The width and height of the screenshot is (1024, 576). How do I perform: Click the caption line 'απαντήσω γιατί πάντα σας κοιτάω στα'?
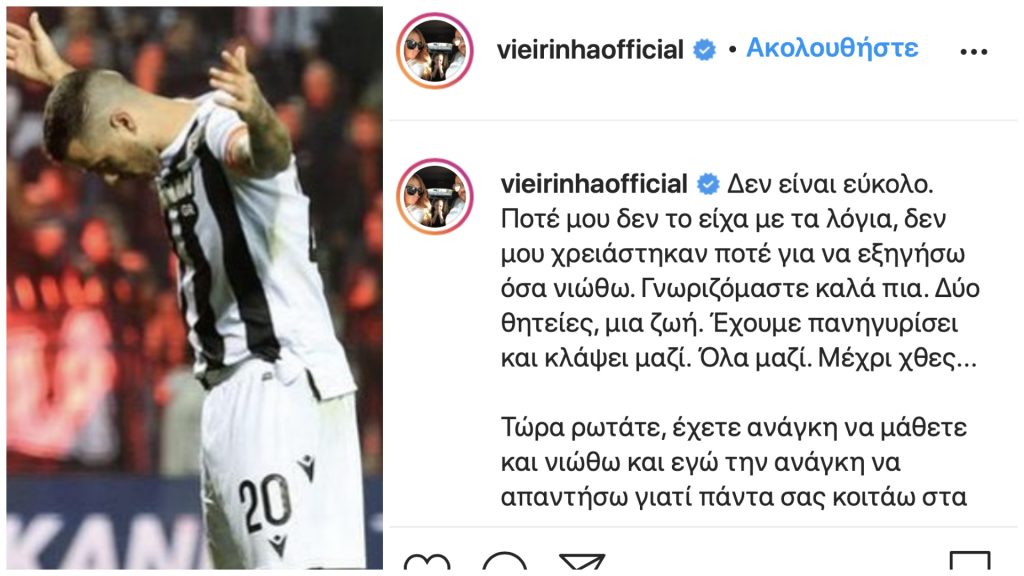tap(734, 498)
